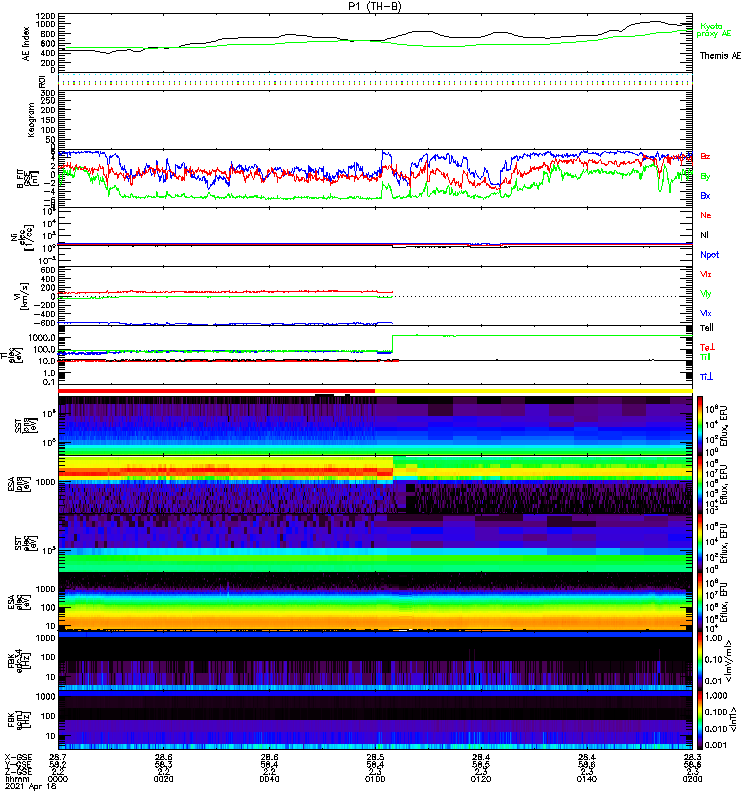Click the ESA electrons Eflux colorbar
This screenshot has width=750, height=800.
coord(700,602)
